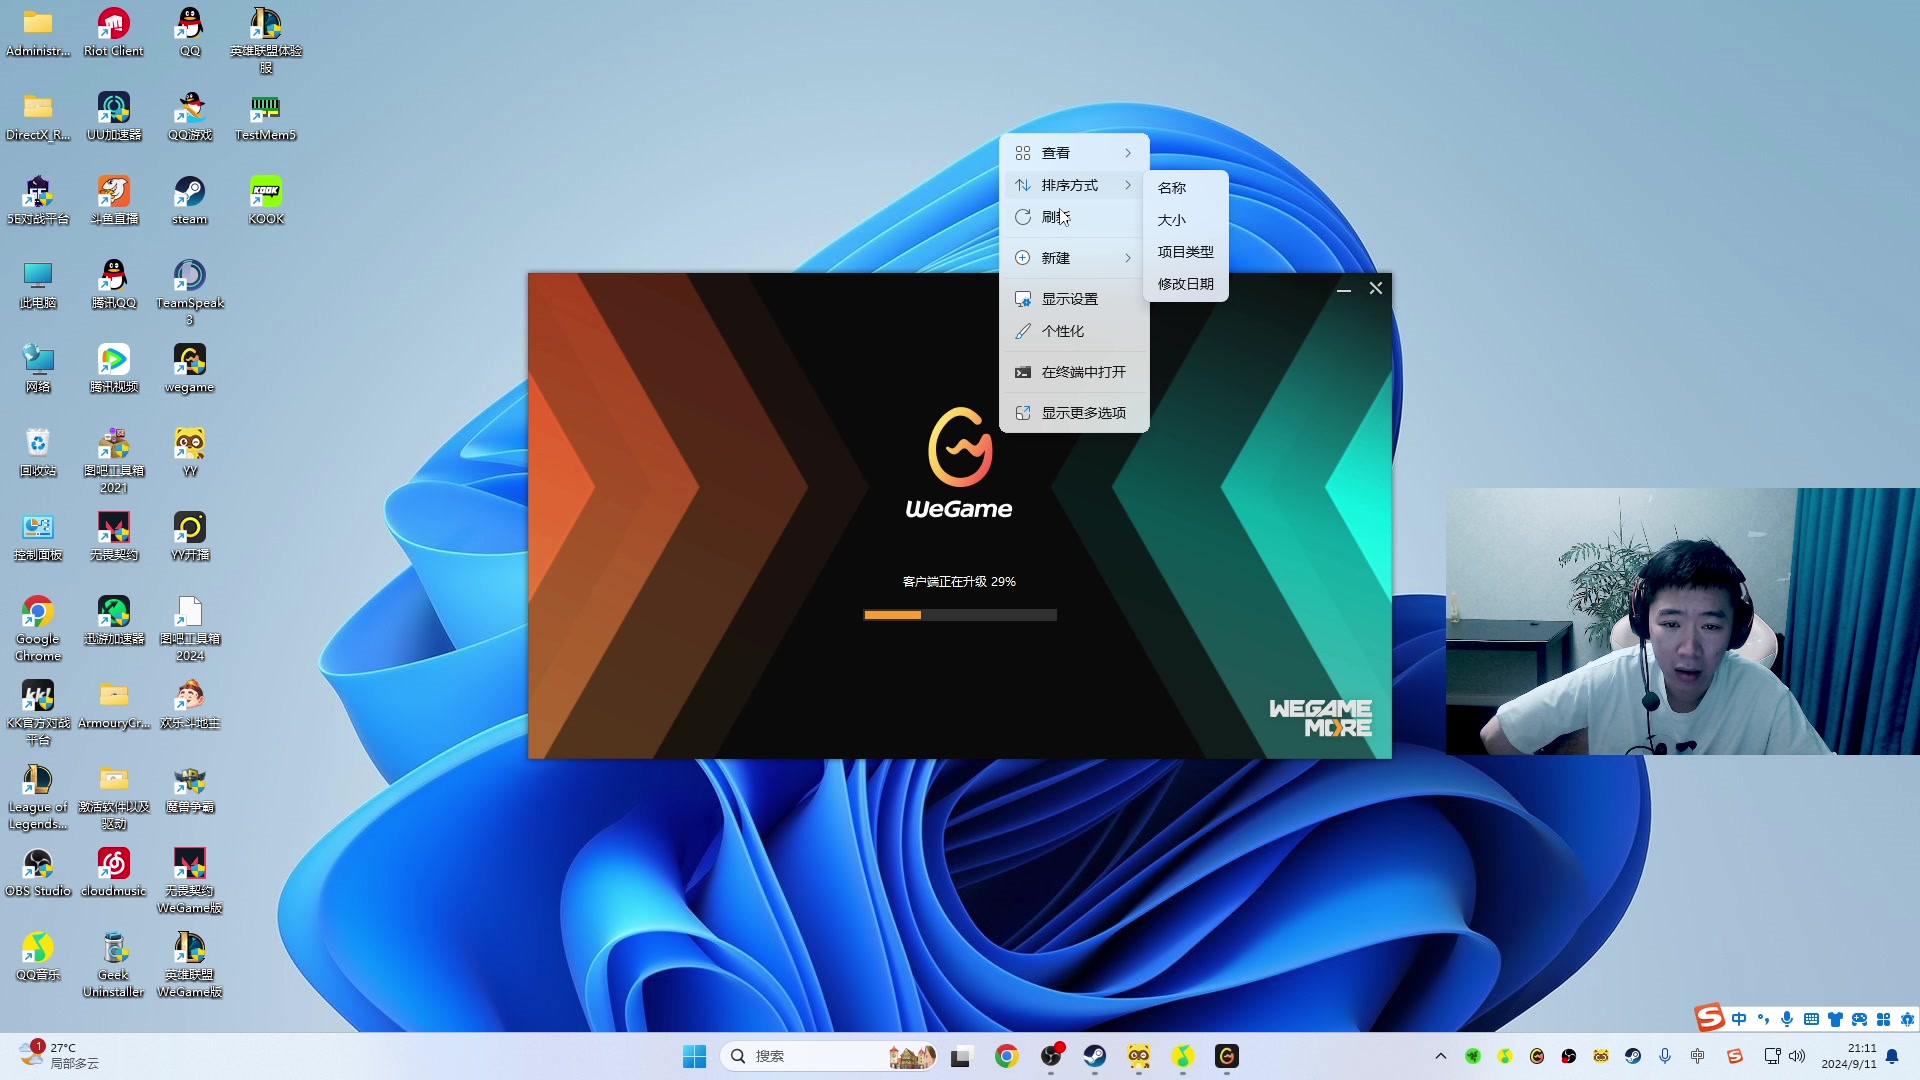Sort by 大小 in the submenu
This screenshot has height=1080, width=1920.
coord(1185,220)
